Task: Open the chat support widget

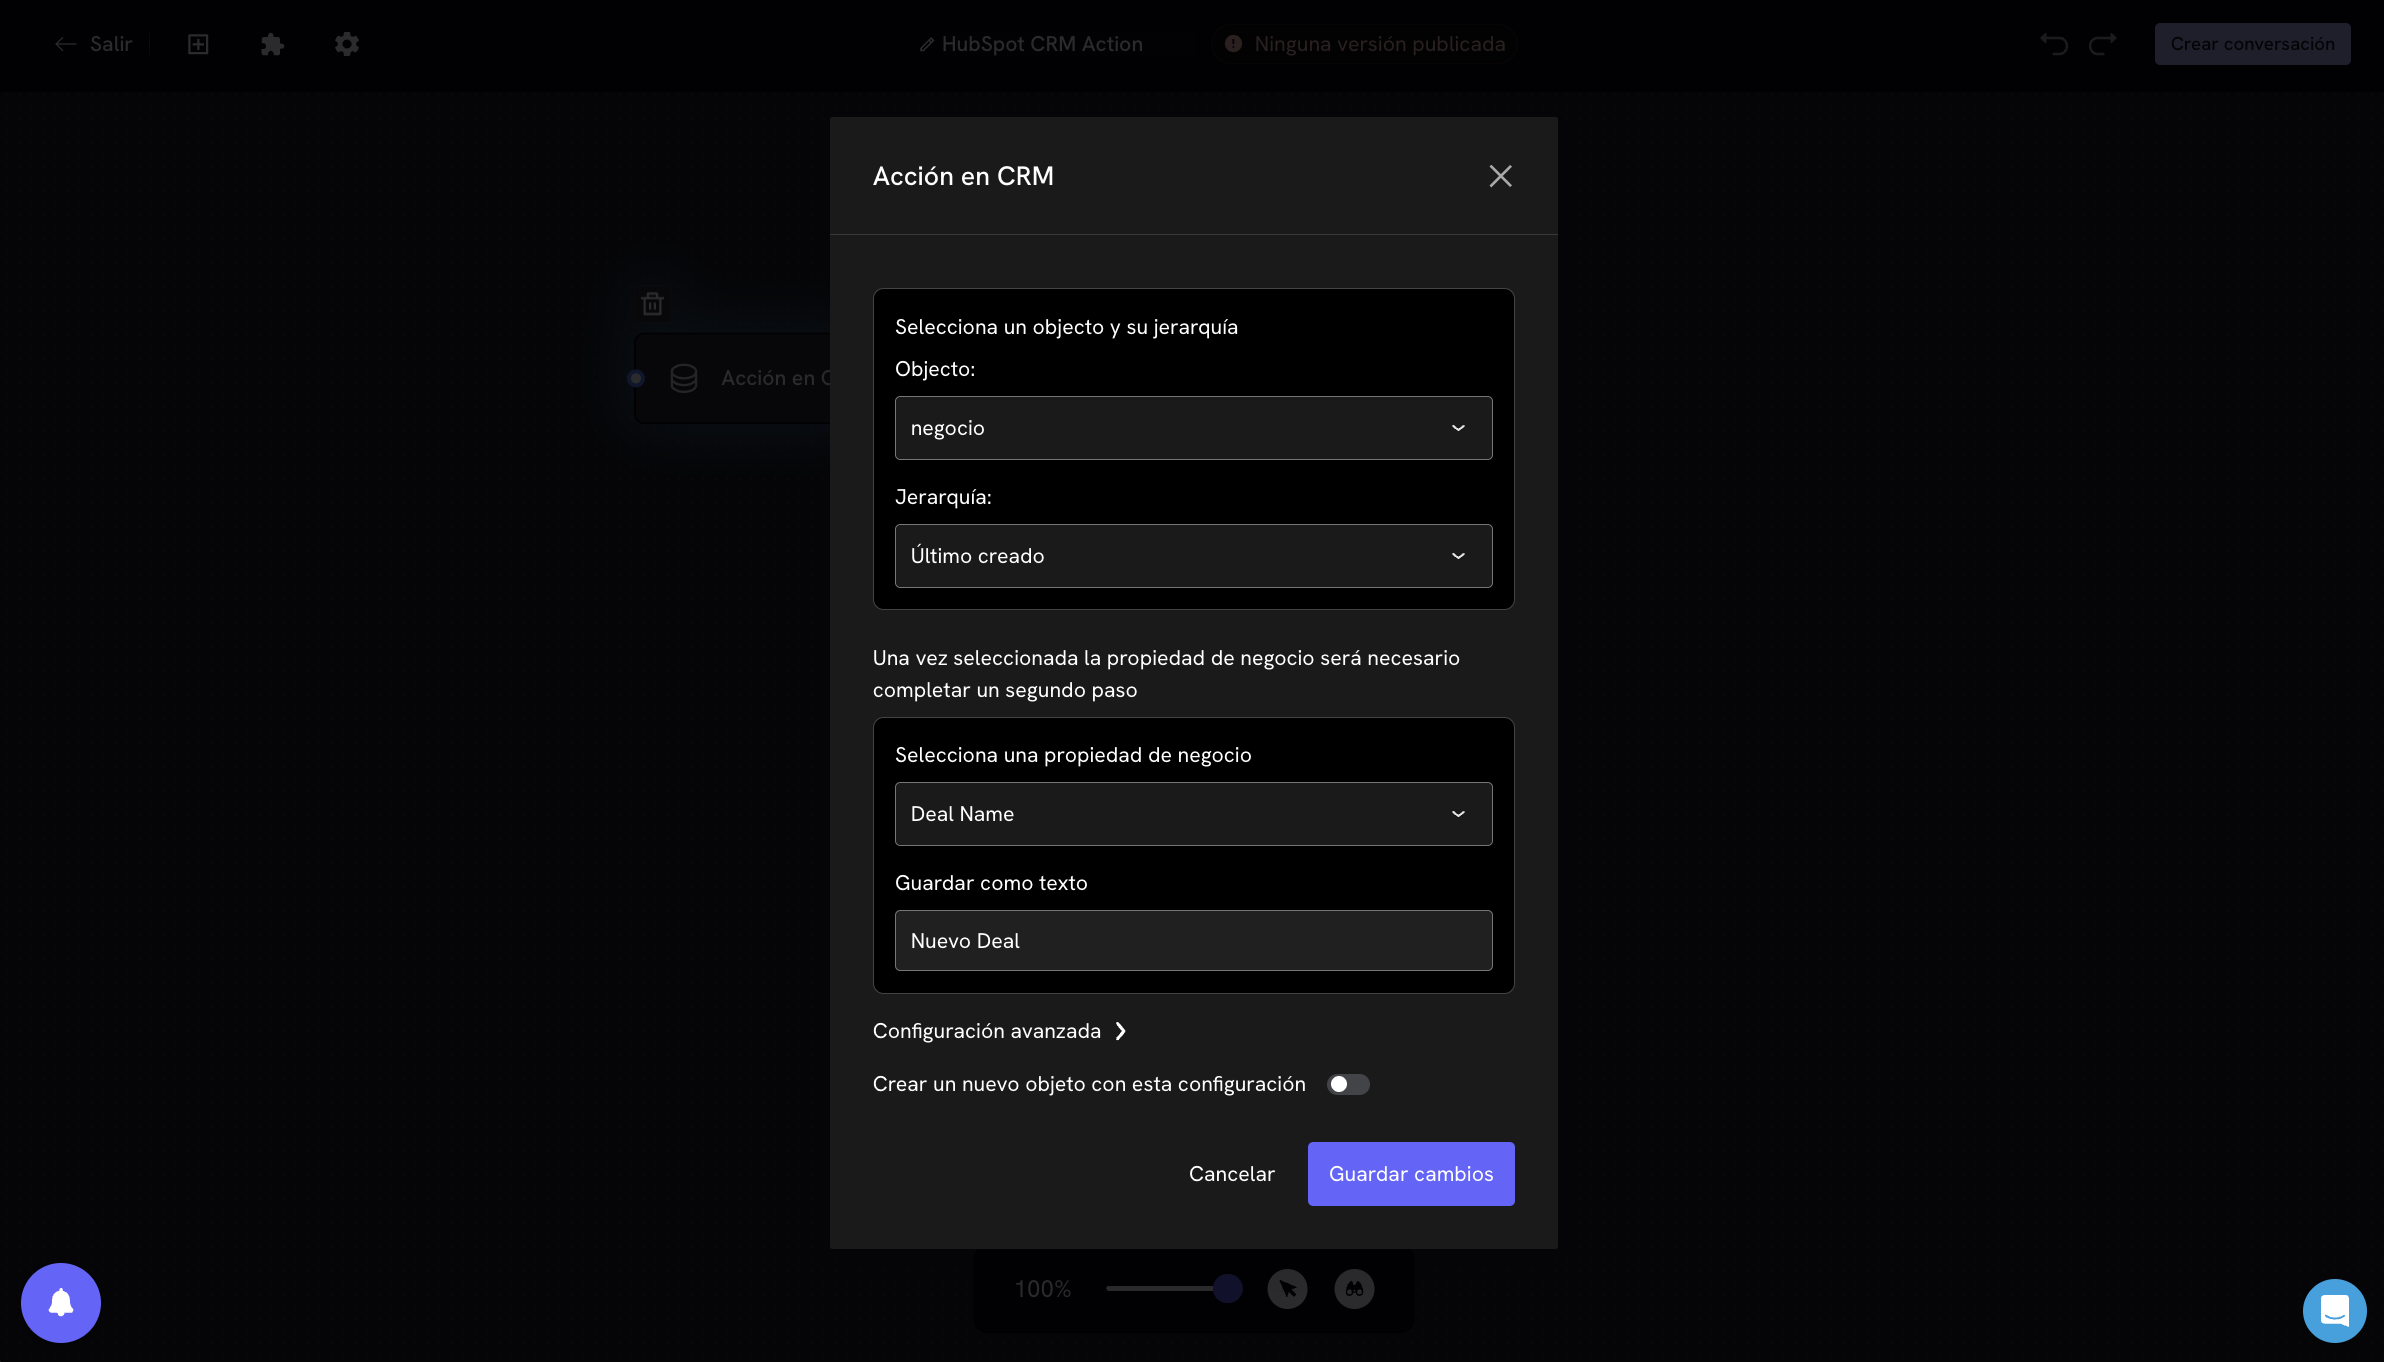Action: [x=2334, y=1311]
